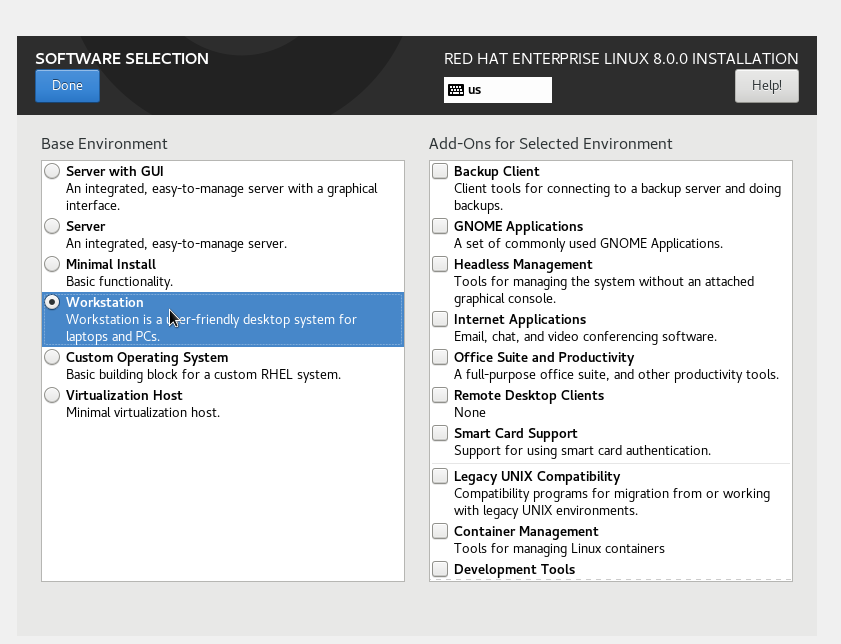Screen dimensions: 841x644
Task: Check the Development Tools add-on
Action: pyautogui.click(x=440, y=570)
